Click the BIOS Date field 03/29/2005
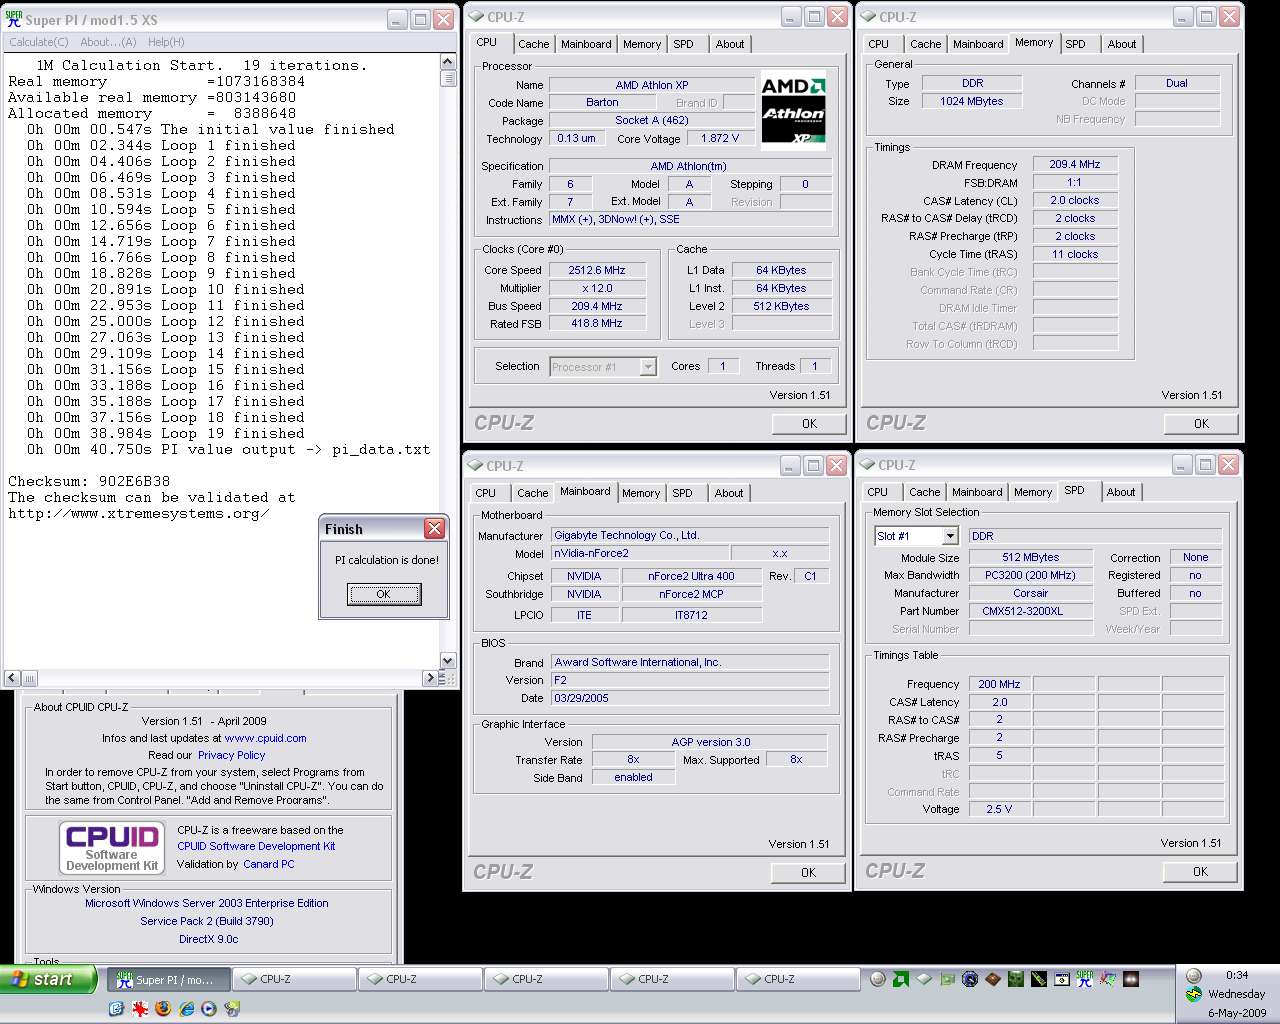Screen dimensions: 1280x1024 coord(690,698)
